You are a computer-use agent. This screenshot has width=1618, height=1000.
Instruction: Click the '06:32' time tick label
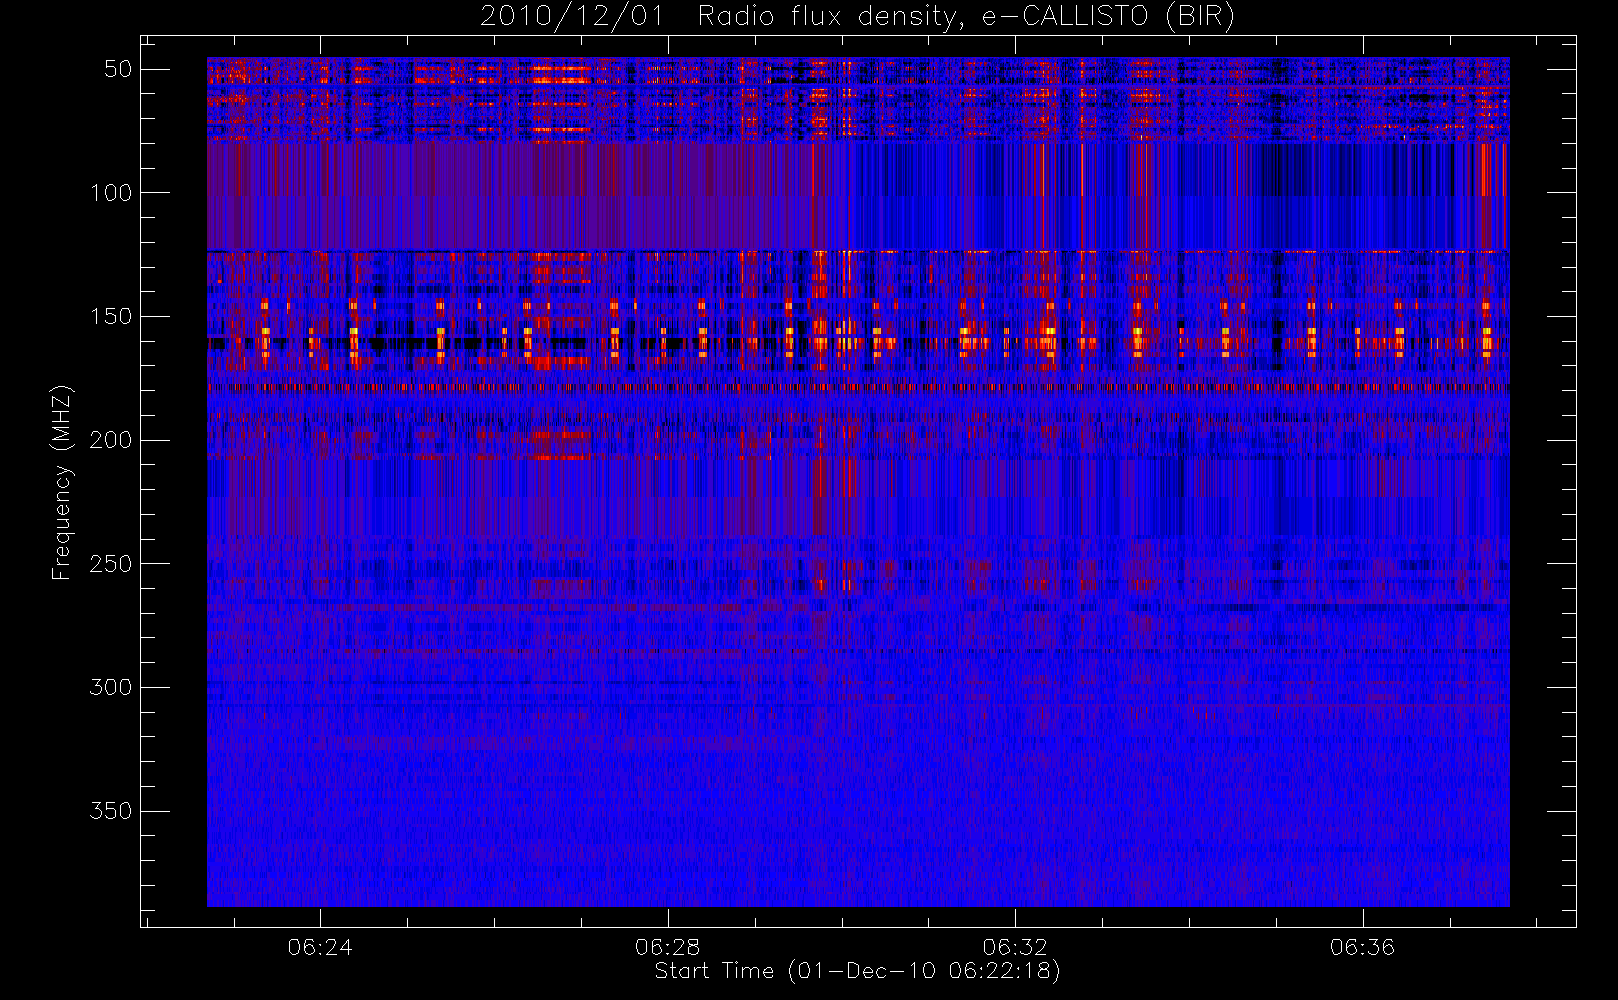tap(1015, 947)
